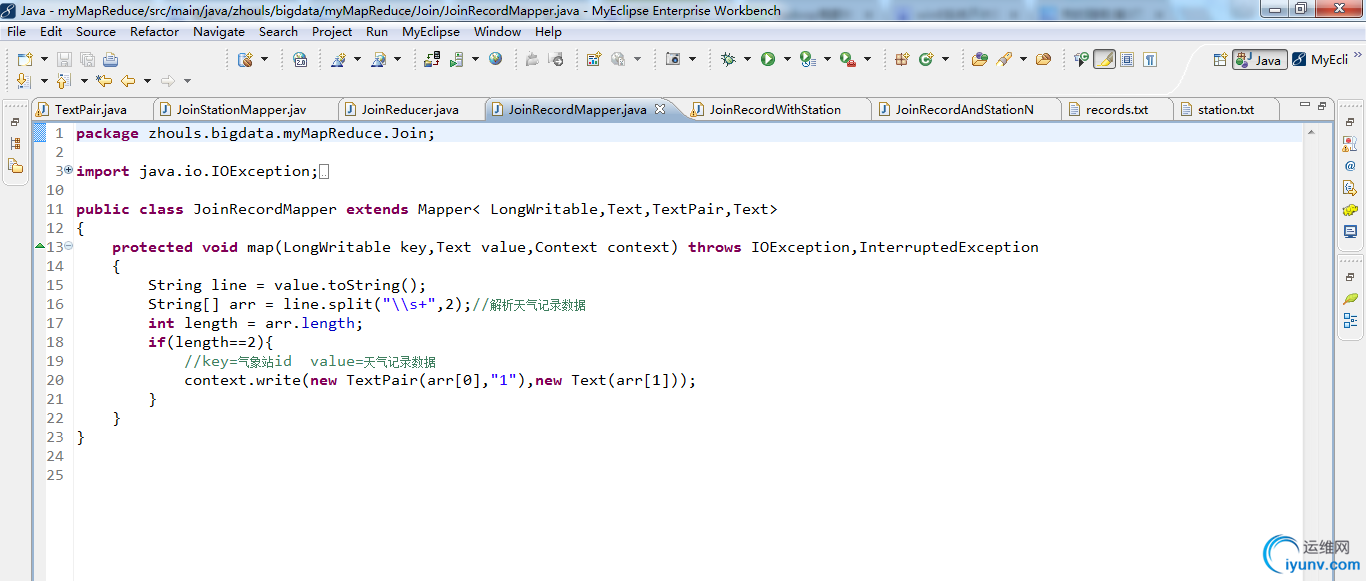The height and width of the screenshot is (581, 1366).
Task: Click the New file wizard icon
Action: [x=25, y=59]
